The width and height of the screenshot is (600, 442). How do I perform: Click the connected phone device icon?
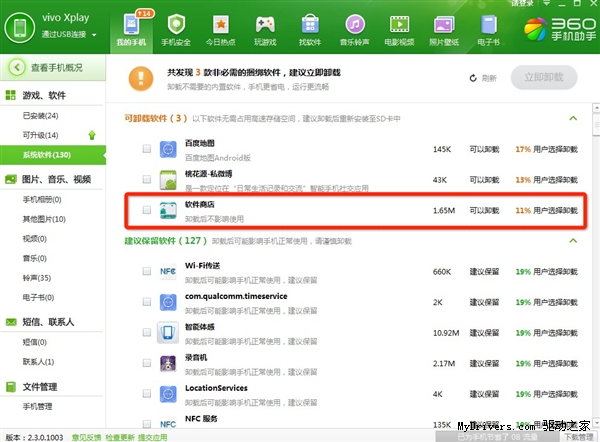pos(20,28)
